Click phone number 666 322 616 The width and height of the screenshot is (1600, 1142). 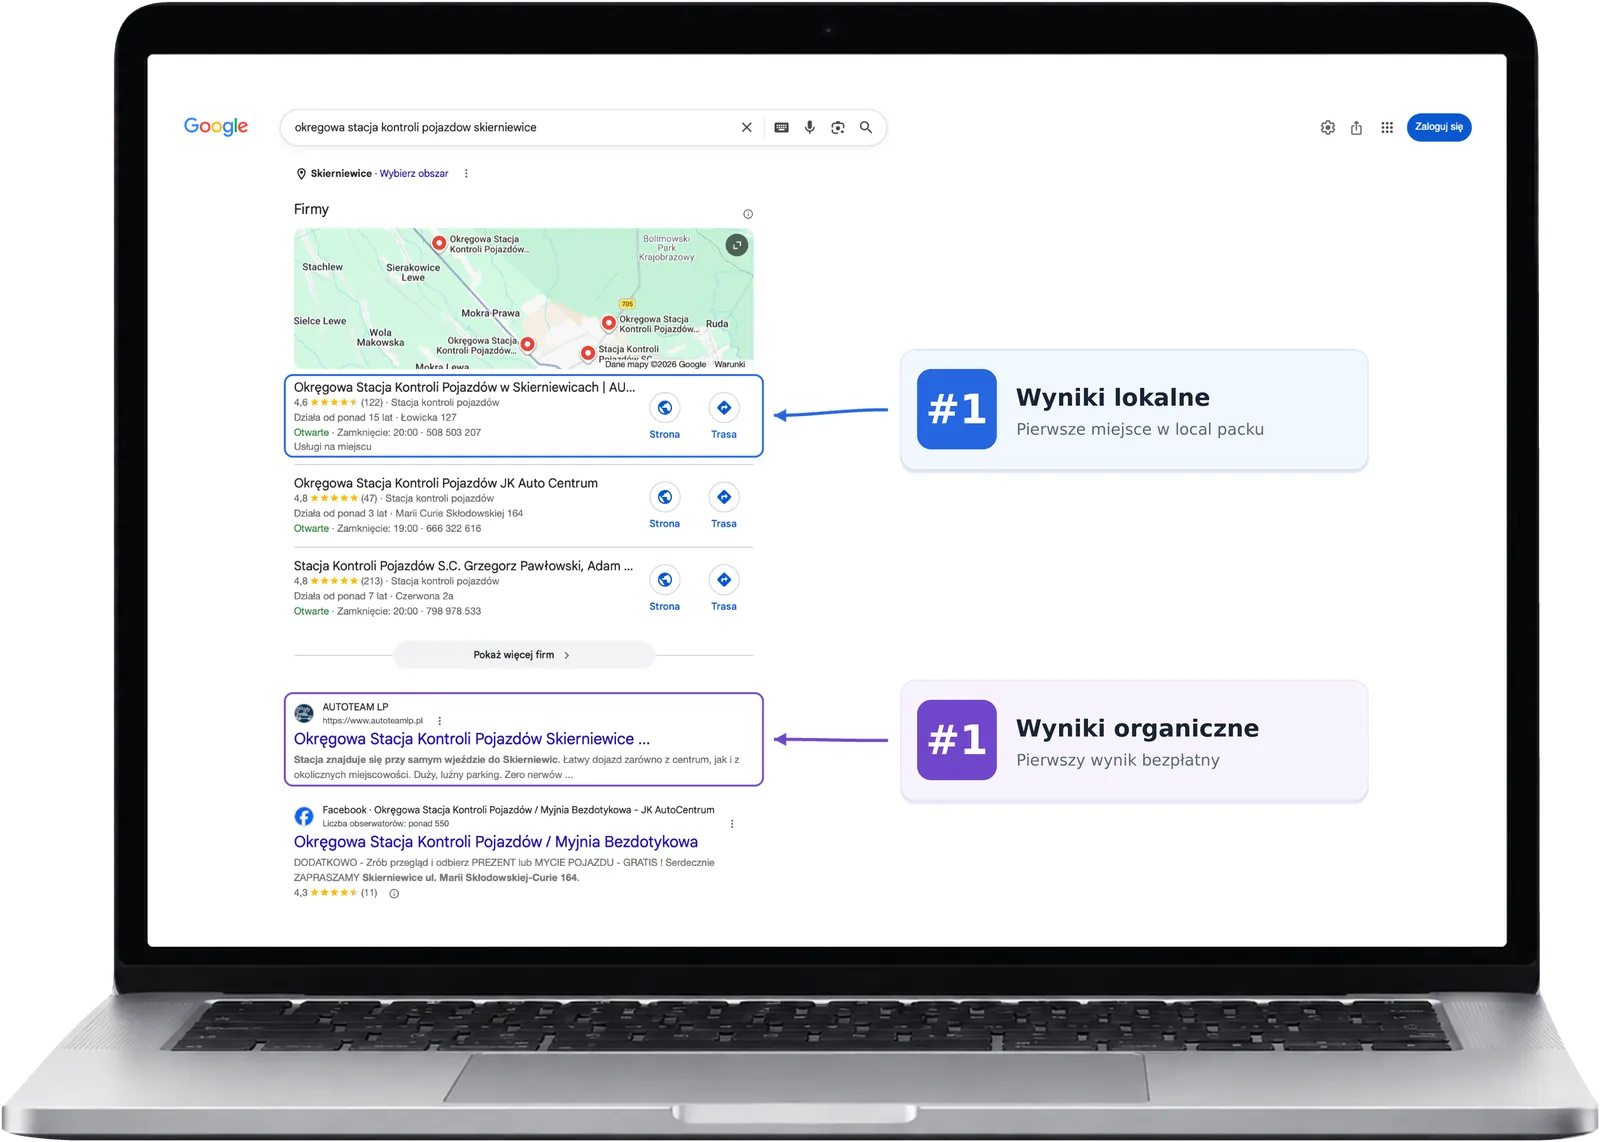tap(453, 529)
